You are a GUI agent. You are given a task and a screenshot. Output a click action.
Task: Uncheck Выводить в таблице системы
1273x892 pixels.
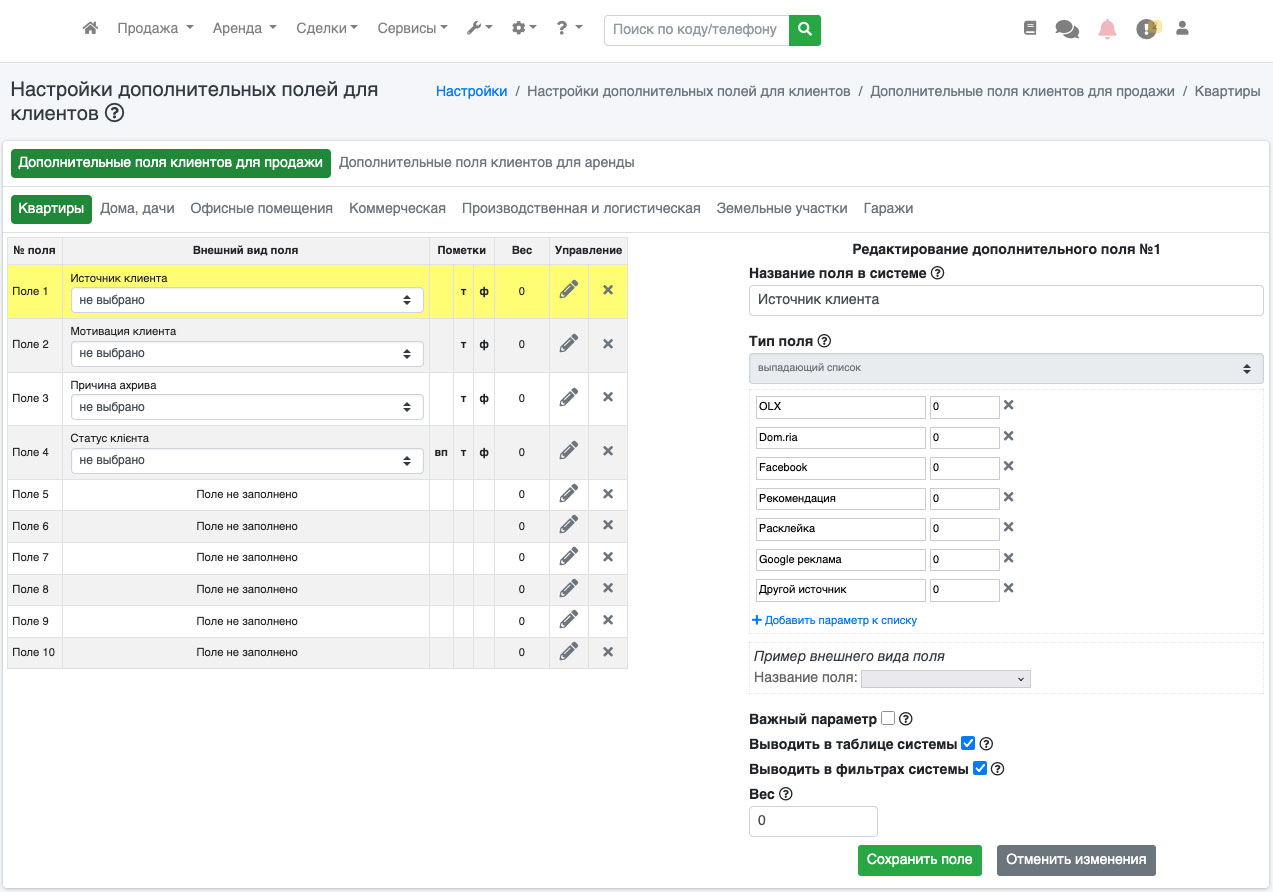click(968, 743)
